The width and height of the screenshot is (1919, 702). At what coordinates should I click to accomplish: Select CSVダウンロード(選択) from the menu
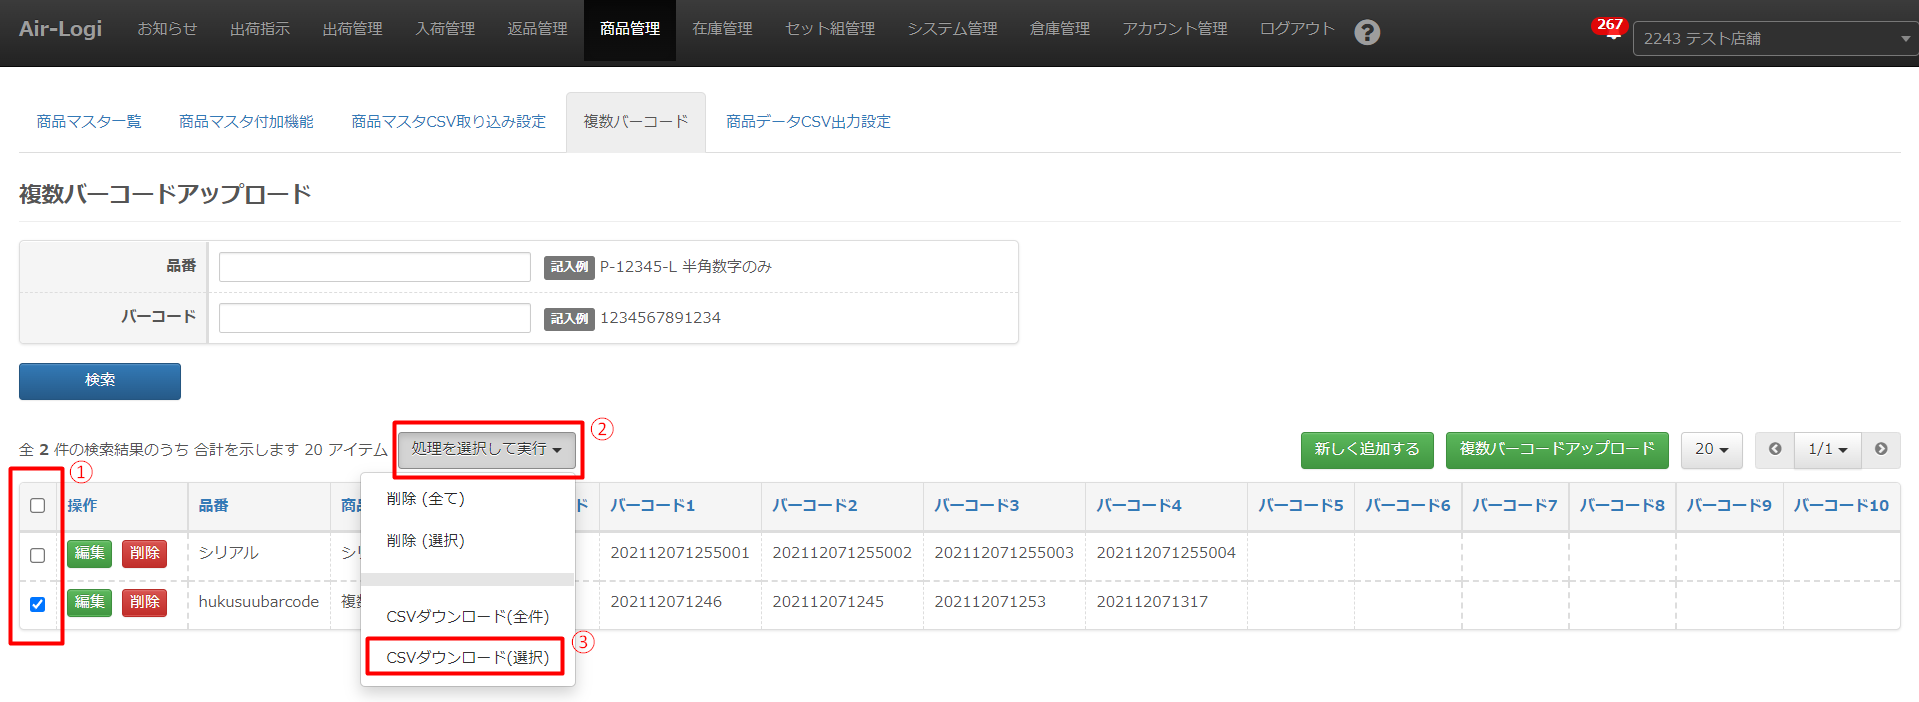click(x=467, y=658)
